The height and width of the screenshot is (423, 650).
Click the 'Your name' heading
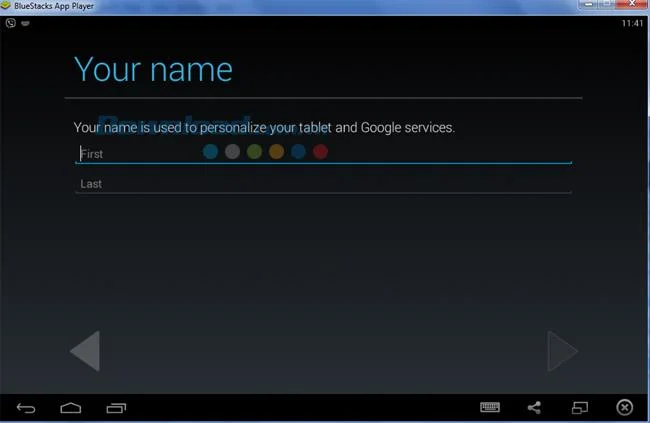[153, 69]
